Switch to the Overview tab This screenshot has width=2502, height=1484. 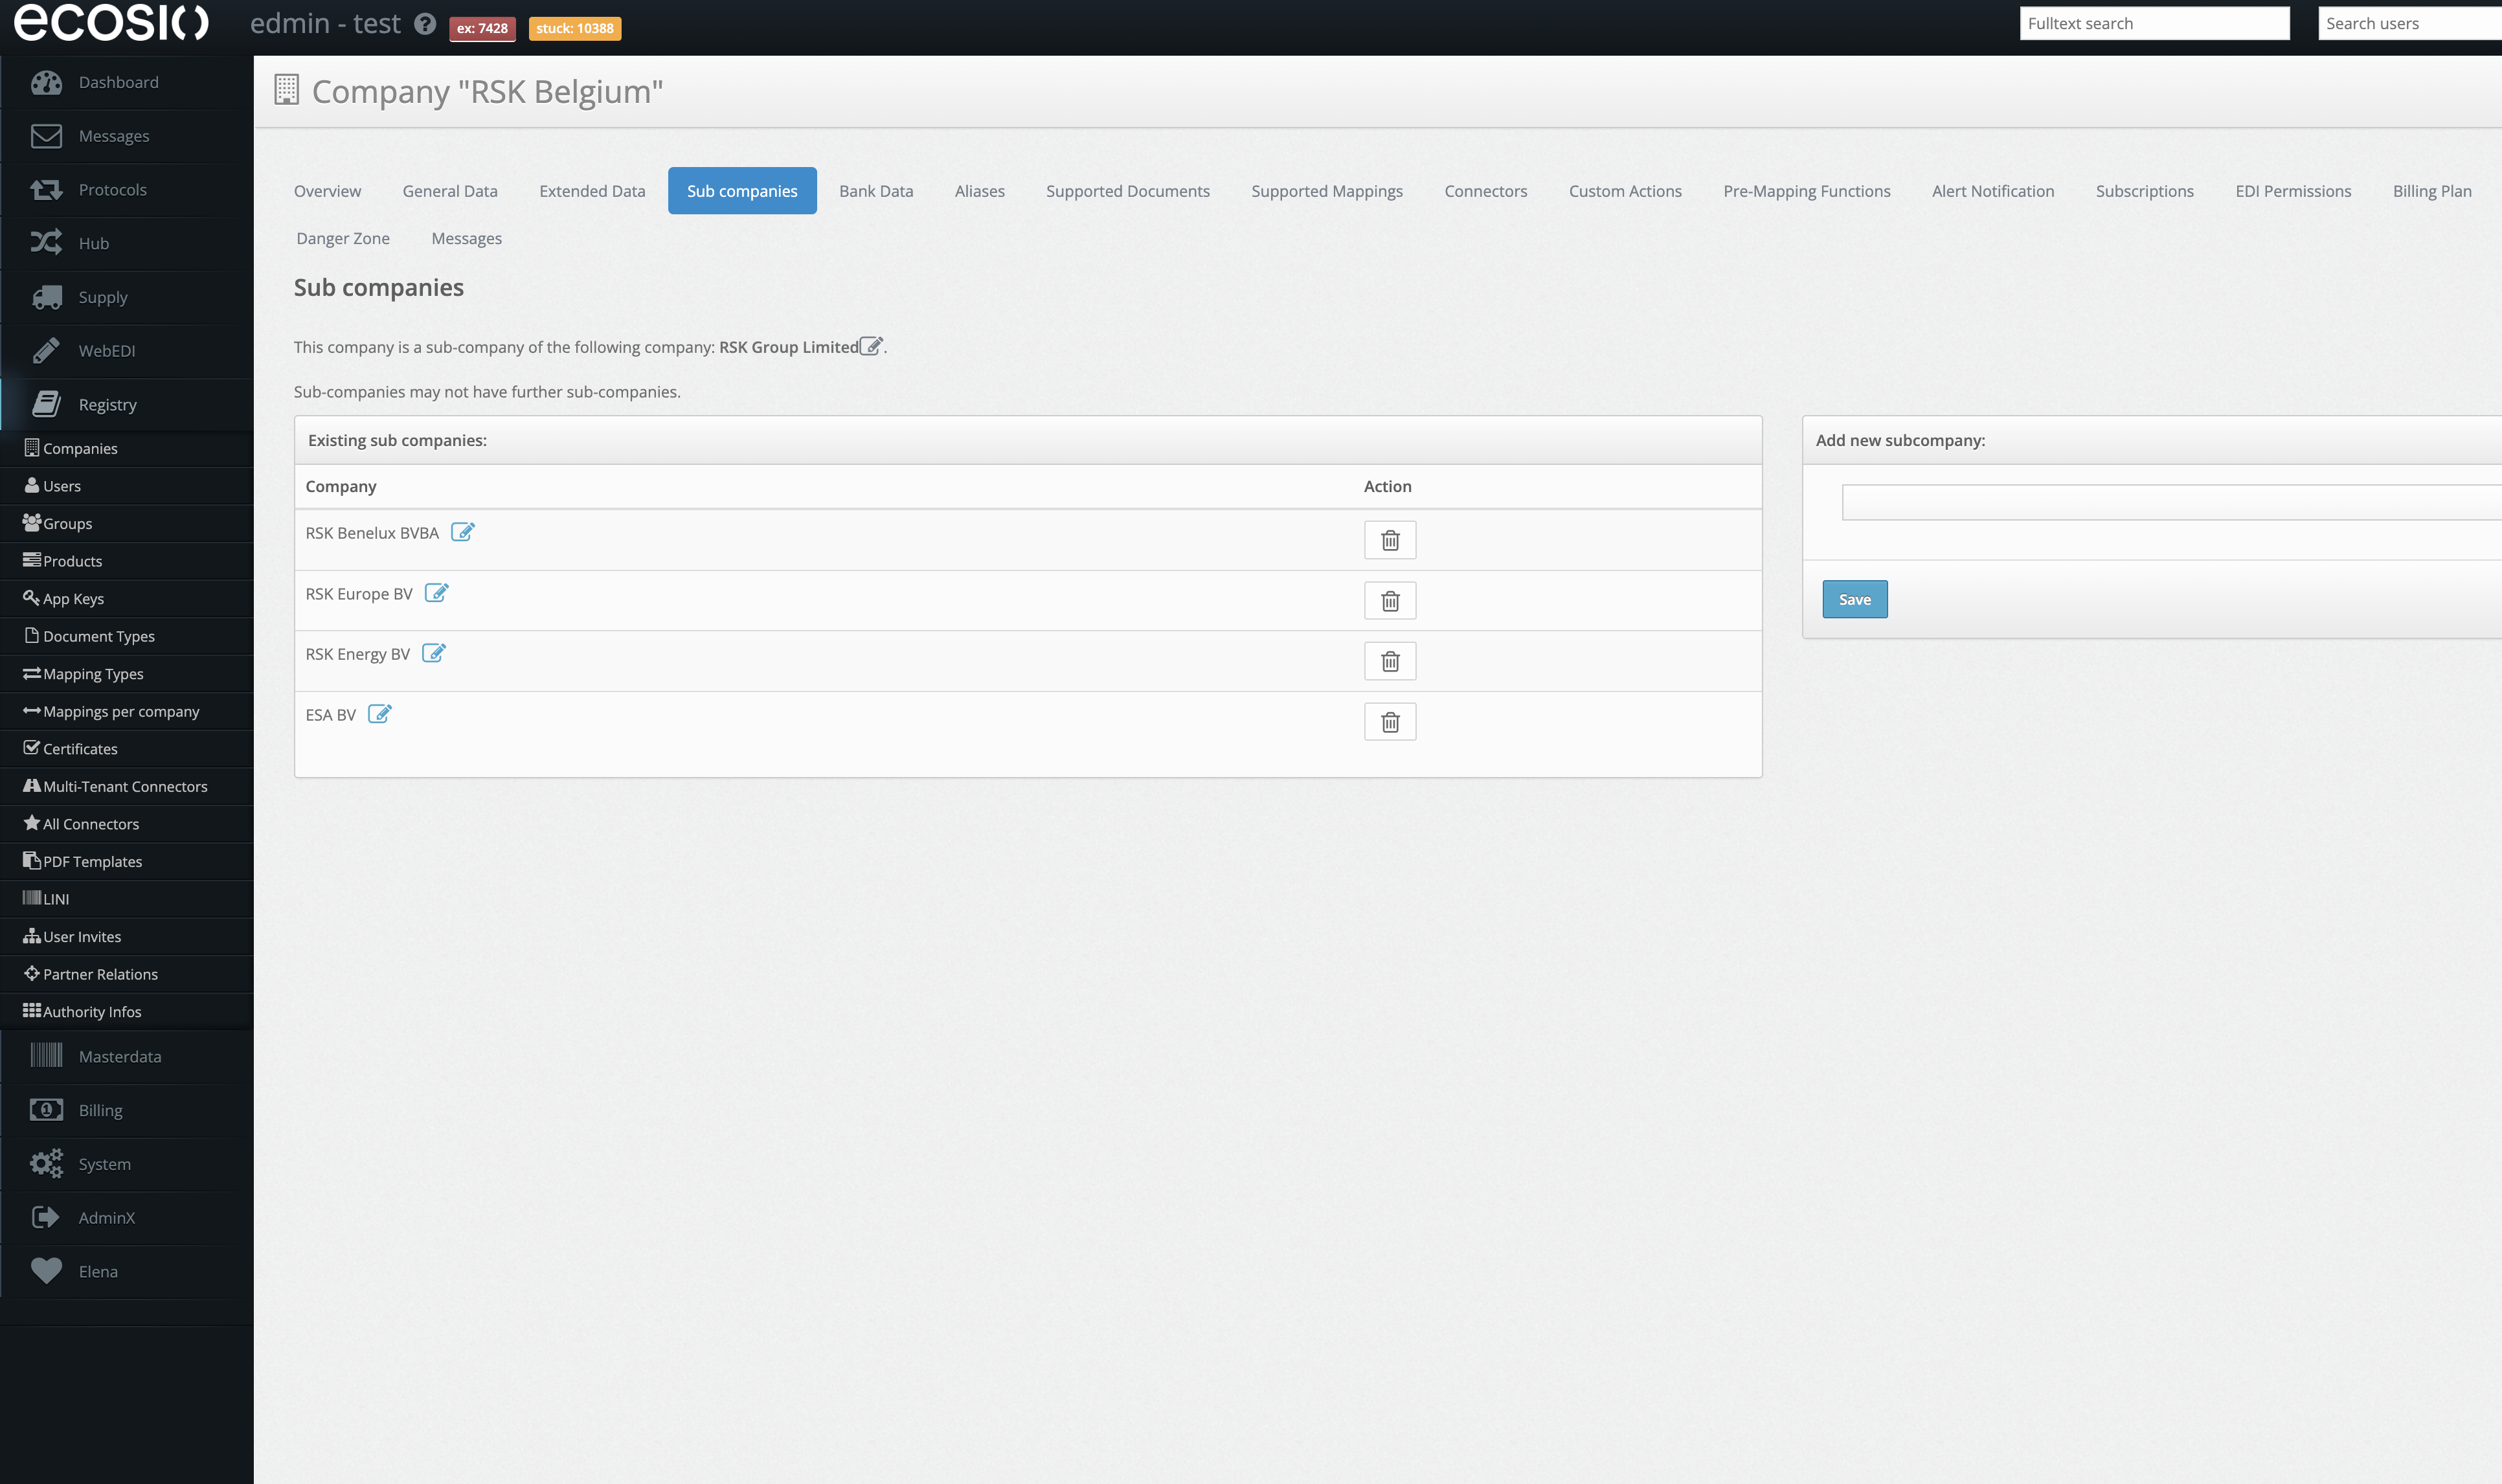point(327,191)
